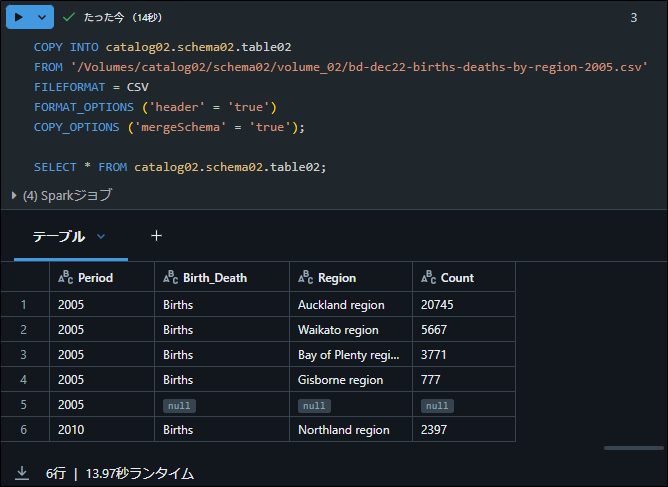Click the csv file path string in the code
This screenshot has height=487, width=668.
point(359,67)
